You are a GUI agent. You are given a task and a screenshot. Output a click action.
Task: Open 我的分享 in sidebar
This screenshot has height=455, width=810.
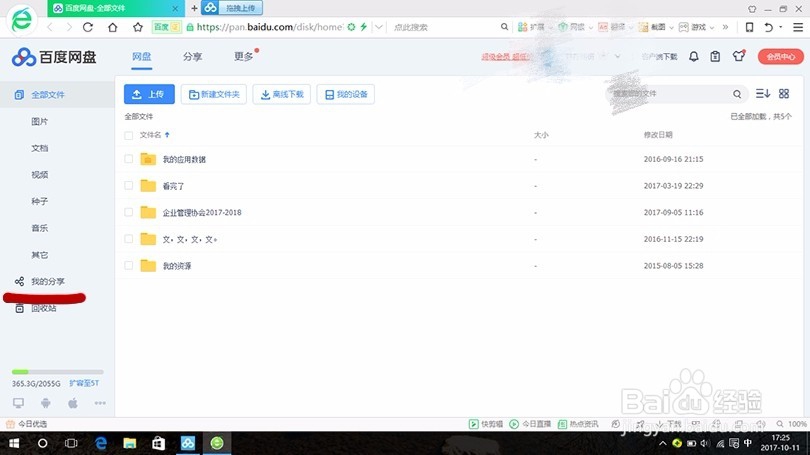click(x=48, y=281)
